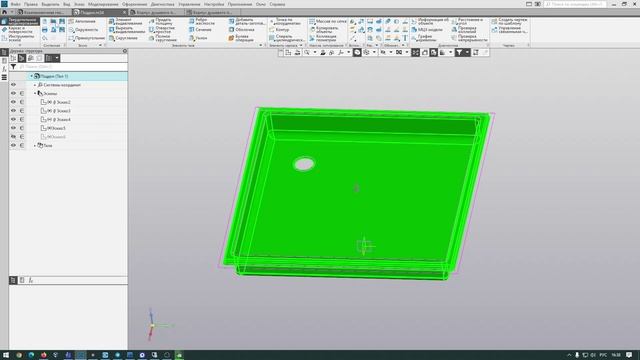Expand the Тела tree node
640x360 pixels.
(x=35, y=145)
